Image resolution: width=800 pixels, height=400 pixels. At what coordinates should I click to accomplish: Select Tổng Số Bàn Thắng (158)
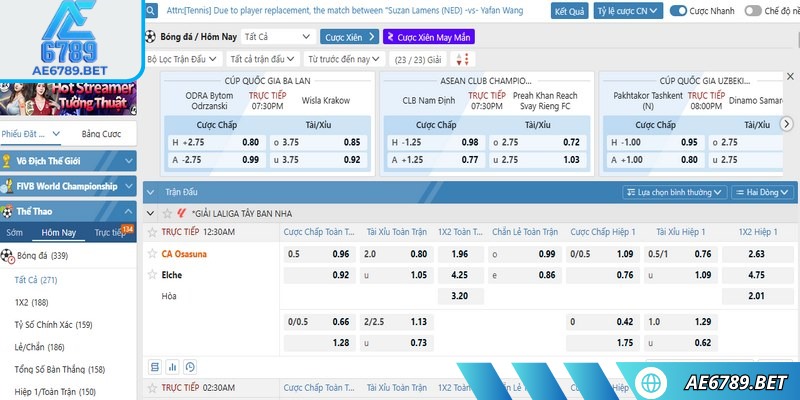coord(60,369)
